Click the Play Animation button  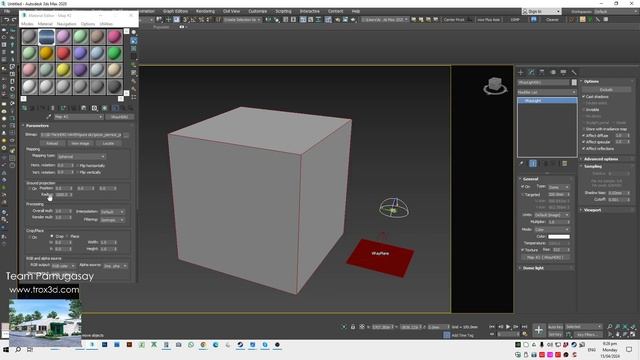coord(508,327)
